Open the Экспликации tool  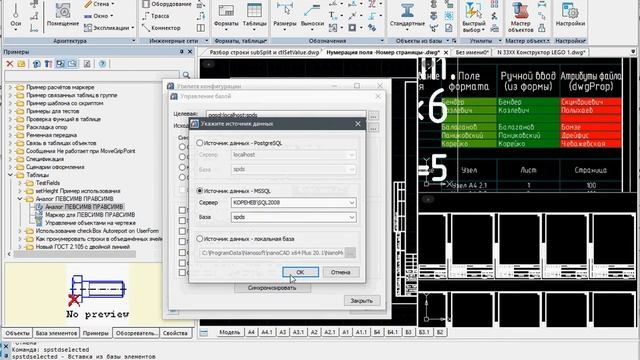(109, 28)
